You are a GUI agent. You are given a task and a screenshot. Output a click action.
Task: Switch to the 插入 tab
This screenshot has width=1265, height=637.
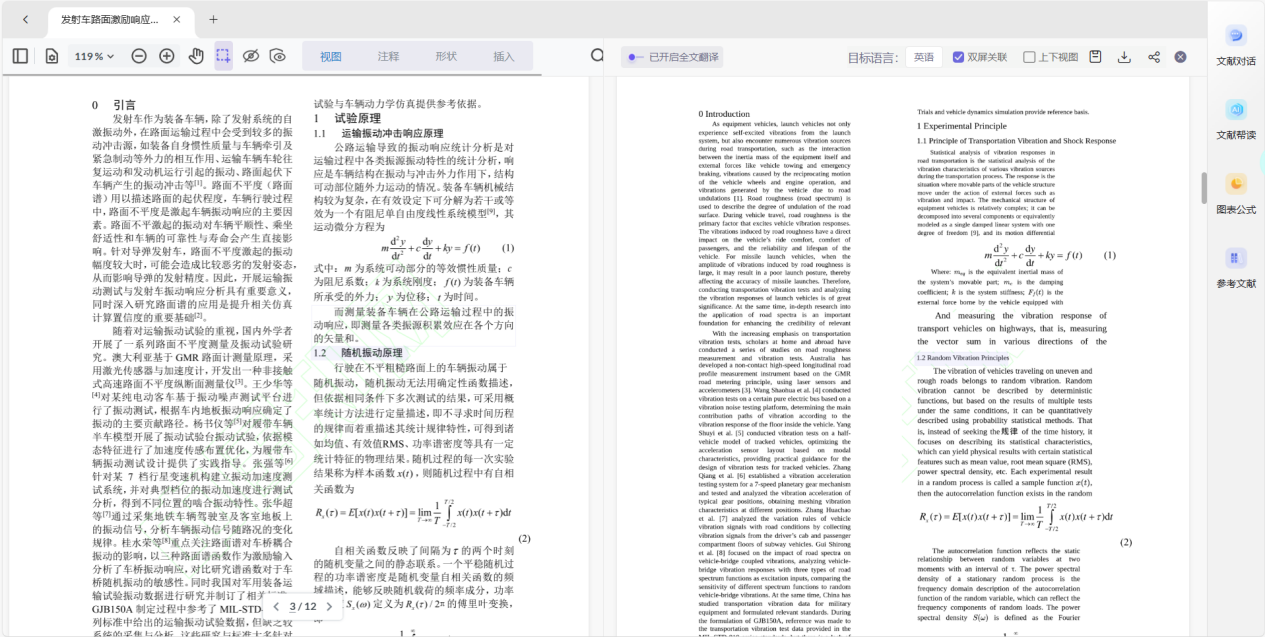(504, 56)
